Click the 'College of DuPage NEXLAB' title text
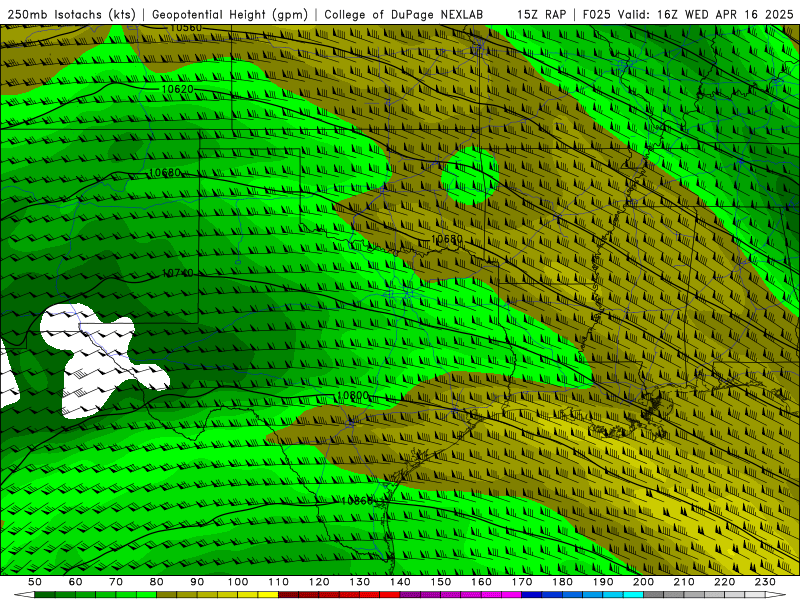 click(404, 15)
